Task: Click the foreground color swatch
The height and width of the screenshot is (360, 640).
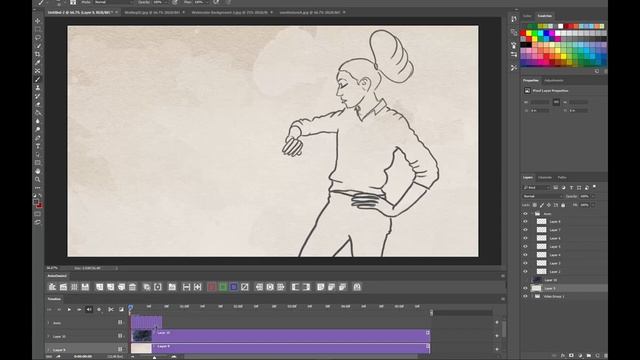Action: (36, 202)
